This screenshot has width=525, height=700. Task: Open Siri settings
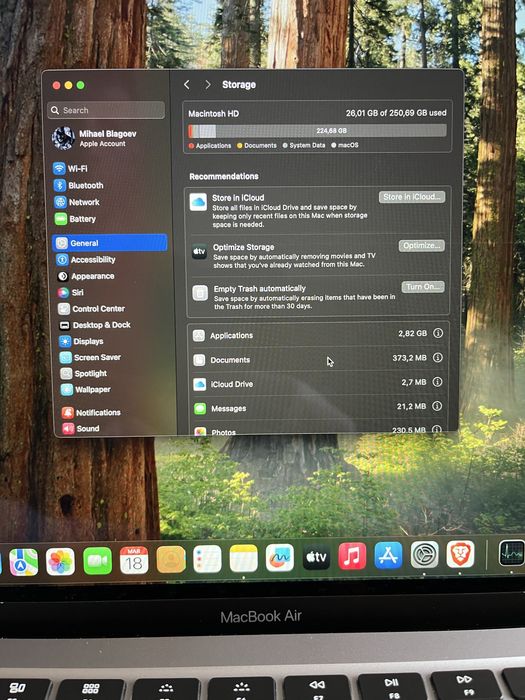71,292
